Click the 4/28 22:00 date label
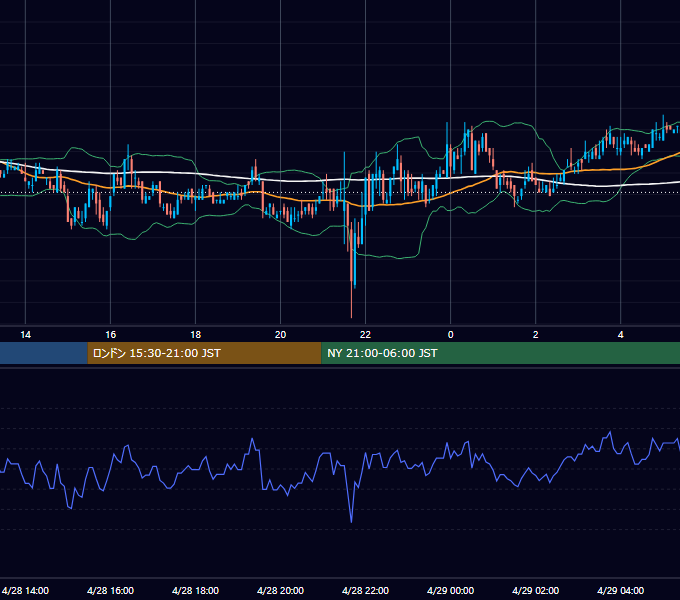The image size is (680, 600). pos(365,590)
